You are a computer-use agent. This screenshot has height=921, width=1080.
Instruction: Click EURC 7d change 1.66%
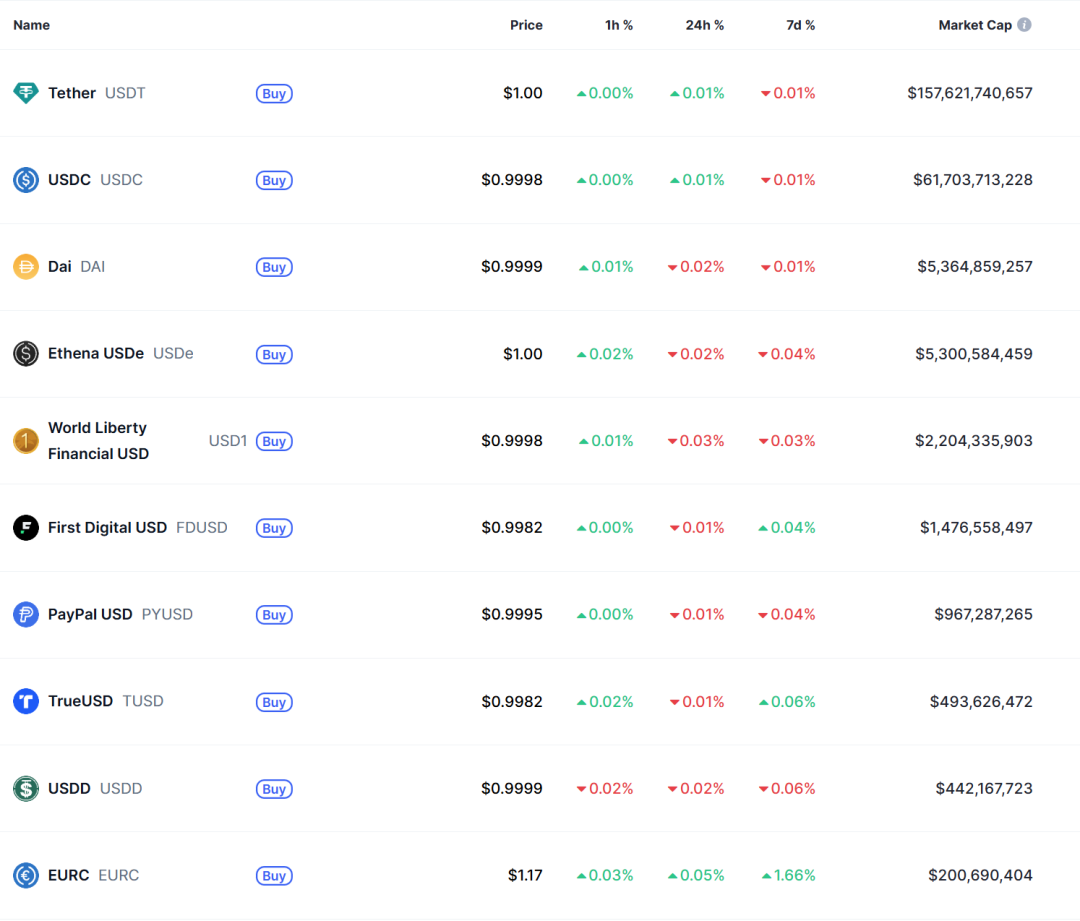tap(789, 876)
